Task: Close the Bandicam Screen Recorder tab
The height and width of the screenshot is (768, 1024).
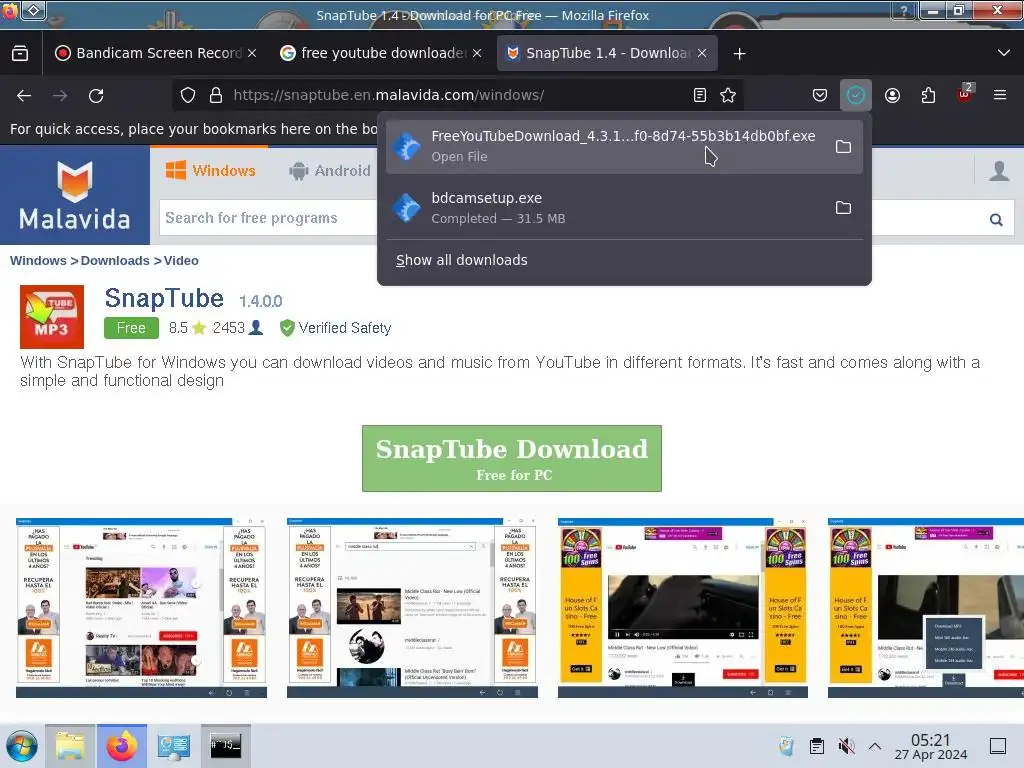Action: (252, 53)
